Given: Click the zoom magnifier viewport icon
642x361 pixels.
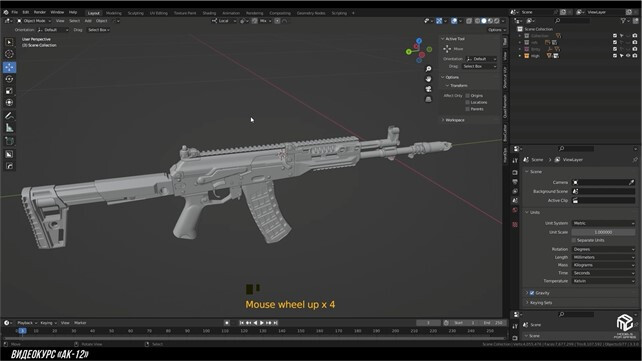Looking at the screenshot, I should (x=428, y=69).
